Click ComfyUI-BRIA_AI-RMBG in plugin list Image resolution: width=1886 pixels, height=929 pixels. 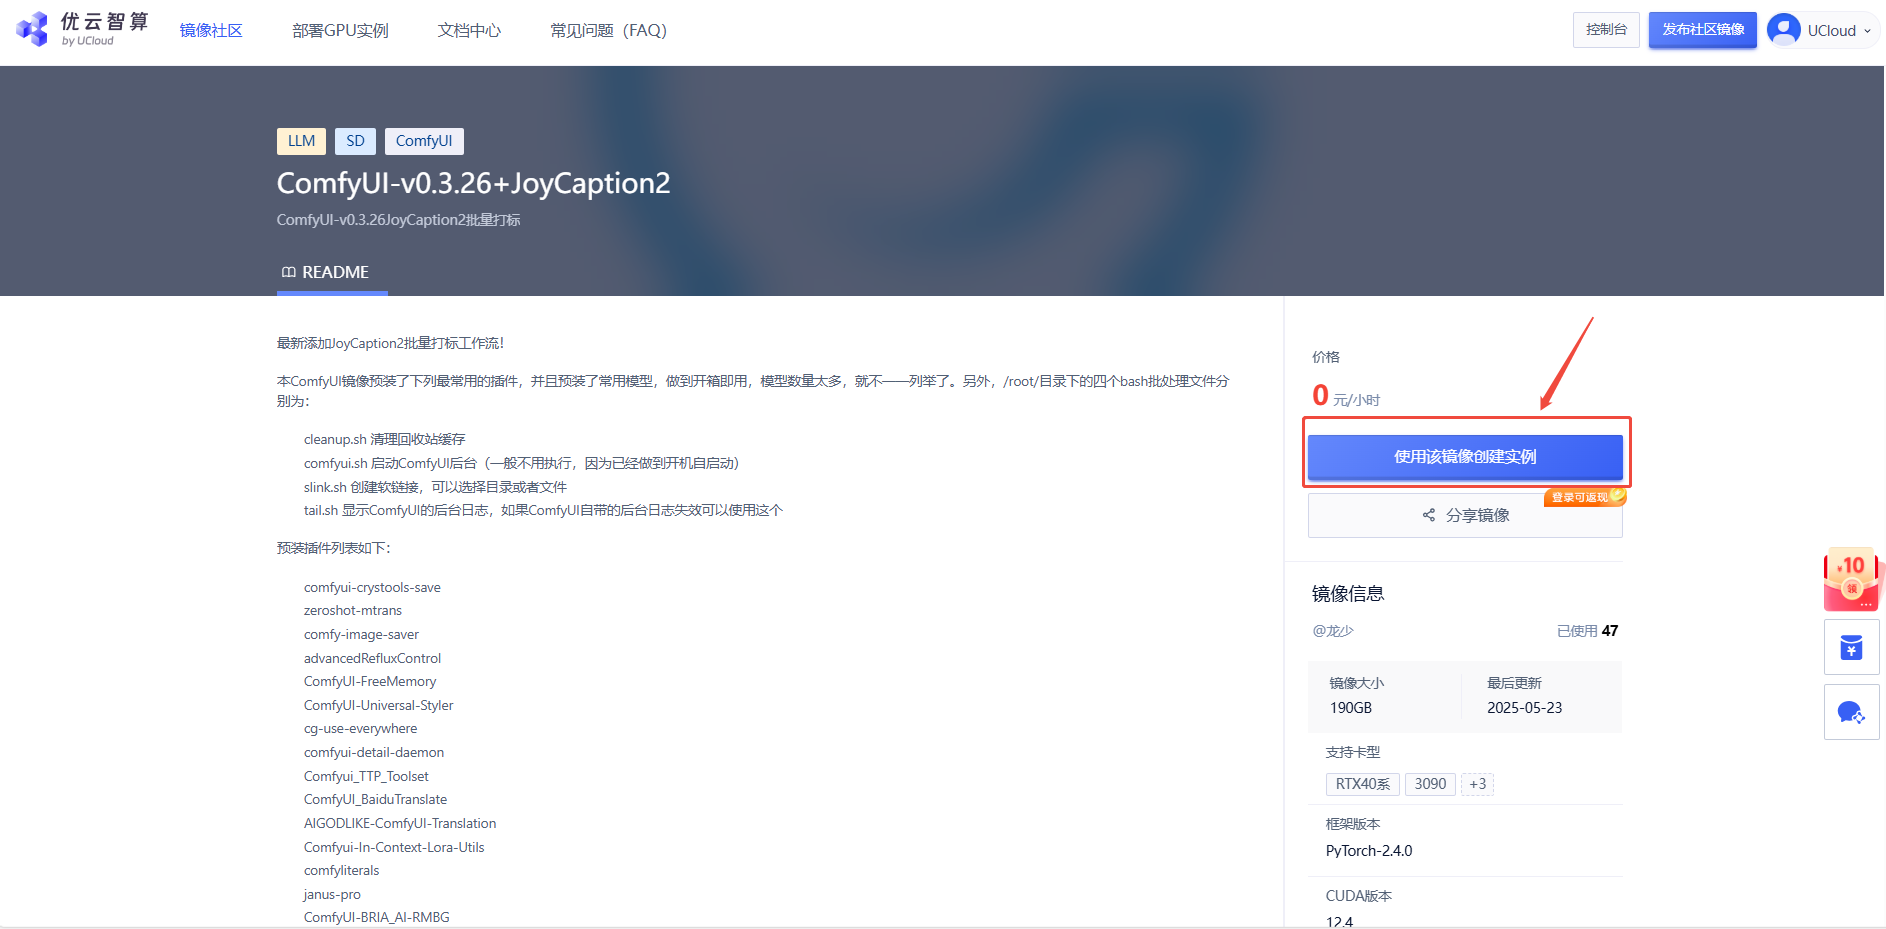pyautogui.click(x=376, y=917)
